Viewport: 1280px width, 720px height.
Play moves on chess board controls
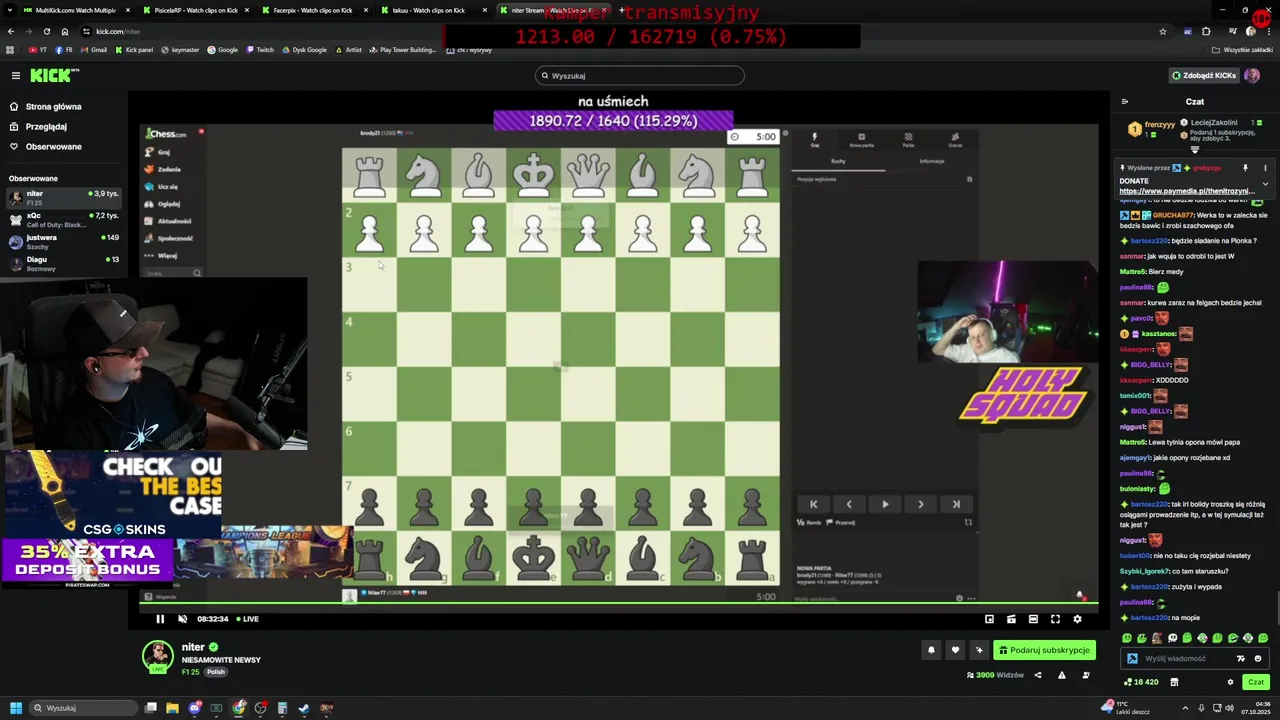(885, 505)
